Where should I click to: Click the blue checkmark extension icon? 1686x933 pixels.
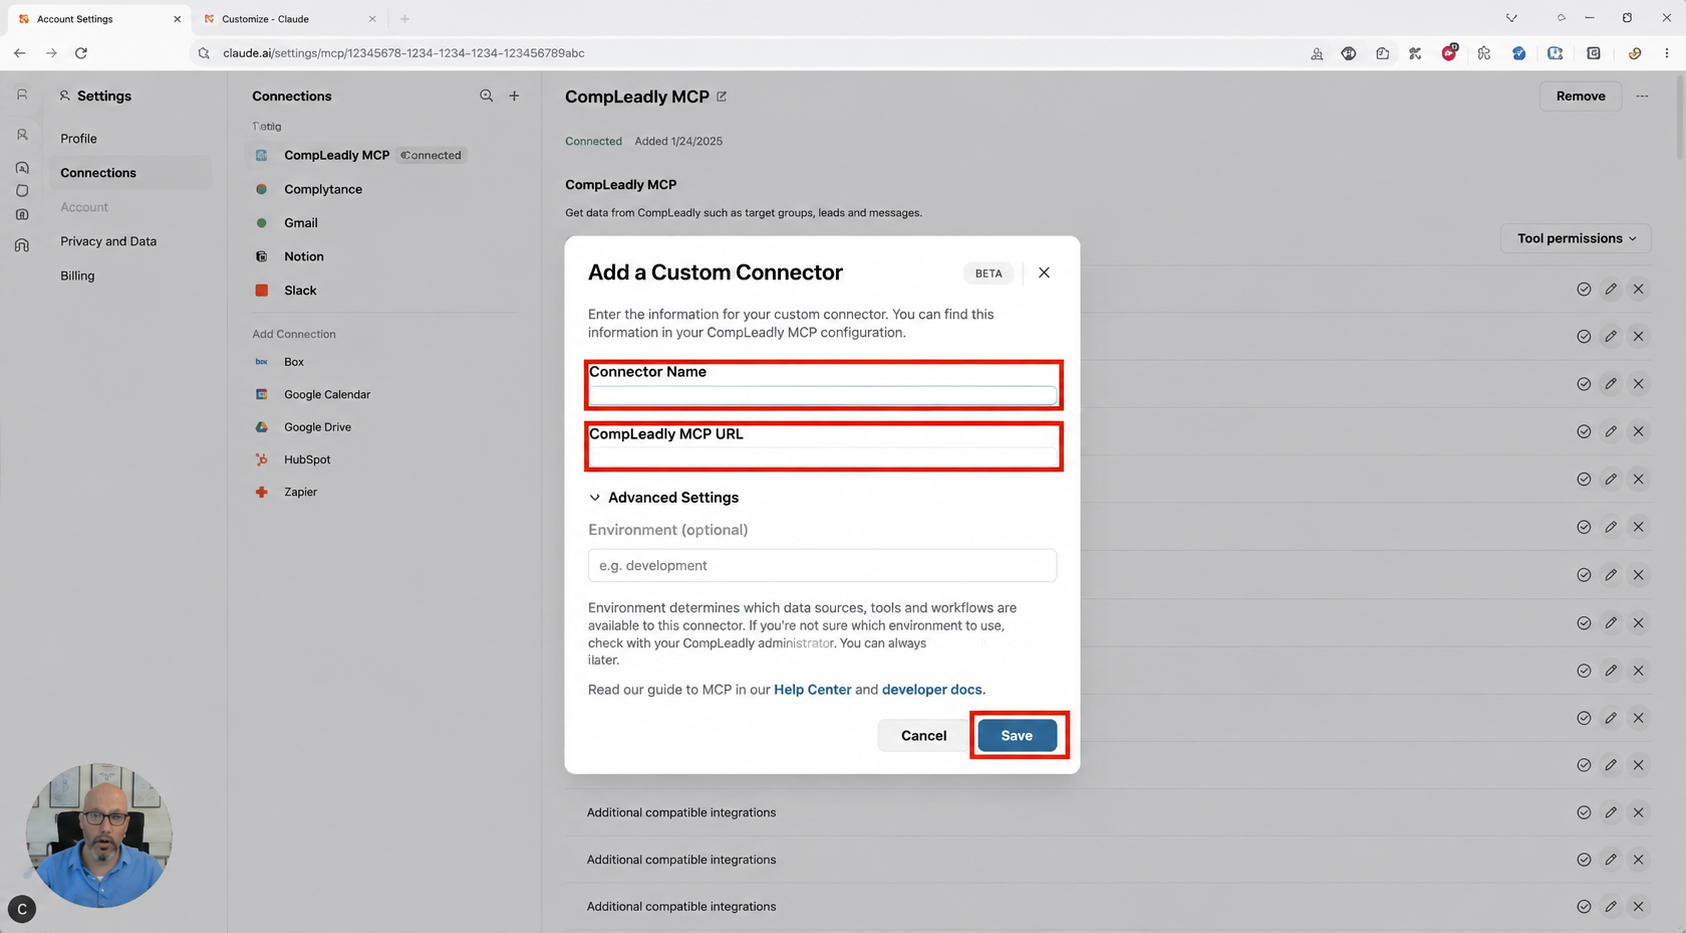pyautogui.click(x=1519, y=53)
